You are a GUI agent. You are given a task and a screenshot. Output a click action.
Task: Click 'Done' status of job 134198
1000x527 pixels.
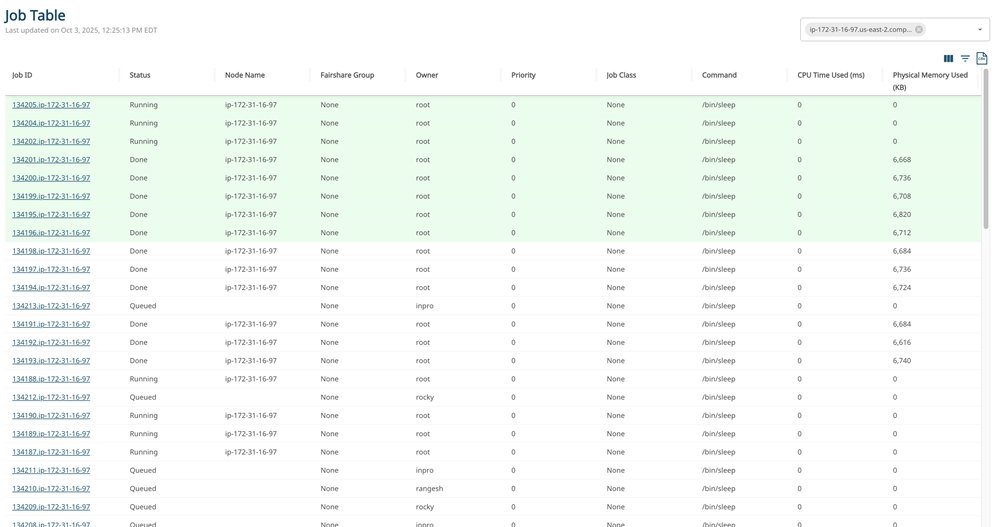pos(138,251)
